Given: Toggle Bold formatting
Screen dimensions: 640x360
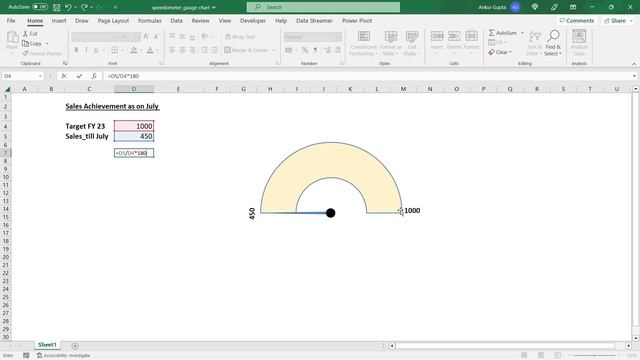Looking at the screenshot, I should point(76,50).
